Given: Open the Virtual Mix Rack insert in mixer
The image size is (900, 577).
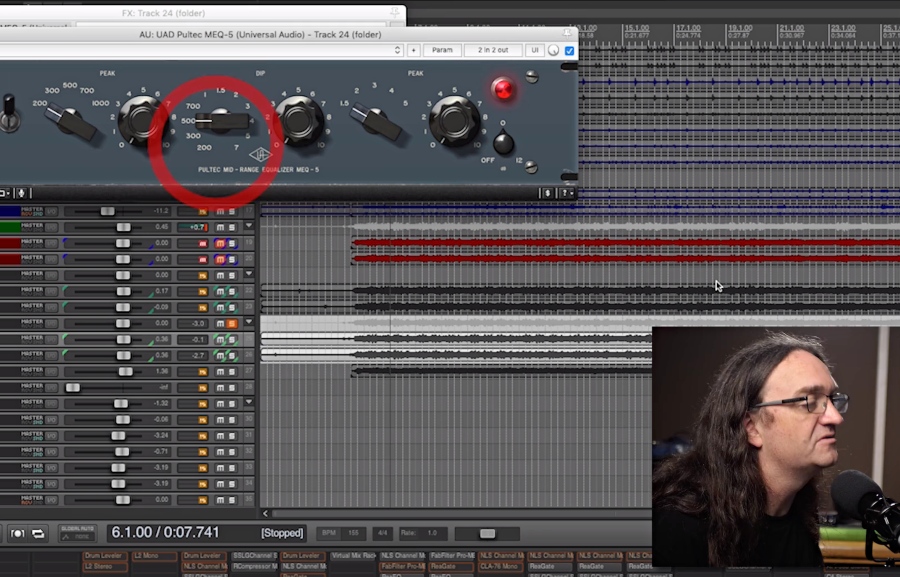Looking at the screenshot, I should point(353,556).
